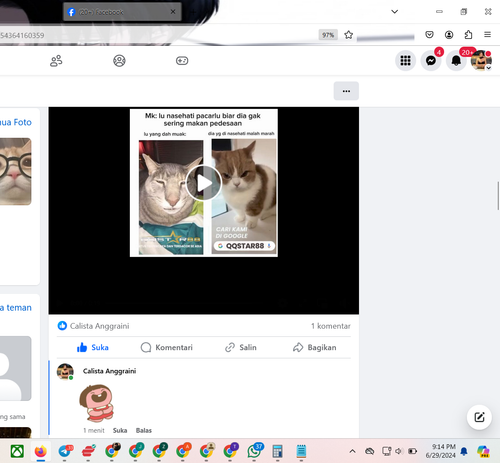Screen dimensions: 500x463
Task: Play the cat meme video
Action: pos(204,183)
